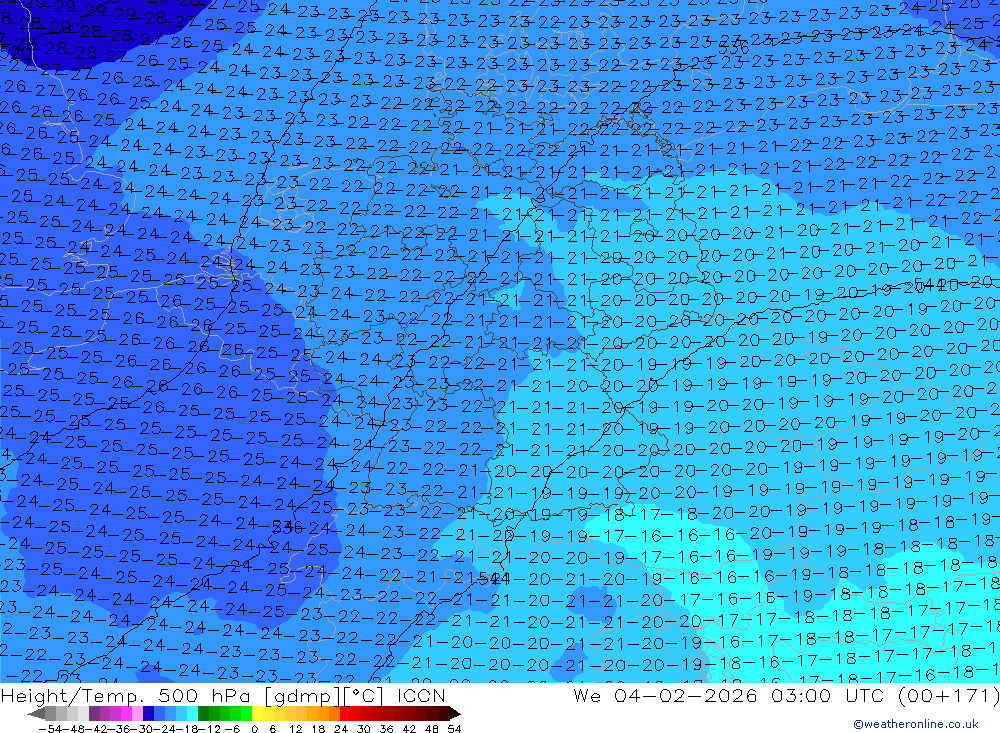Click the 36 label under the color scale
The image size is (1000, 733).
[386, 729]
